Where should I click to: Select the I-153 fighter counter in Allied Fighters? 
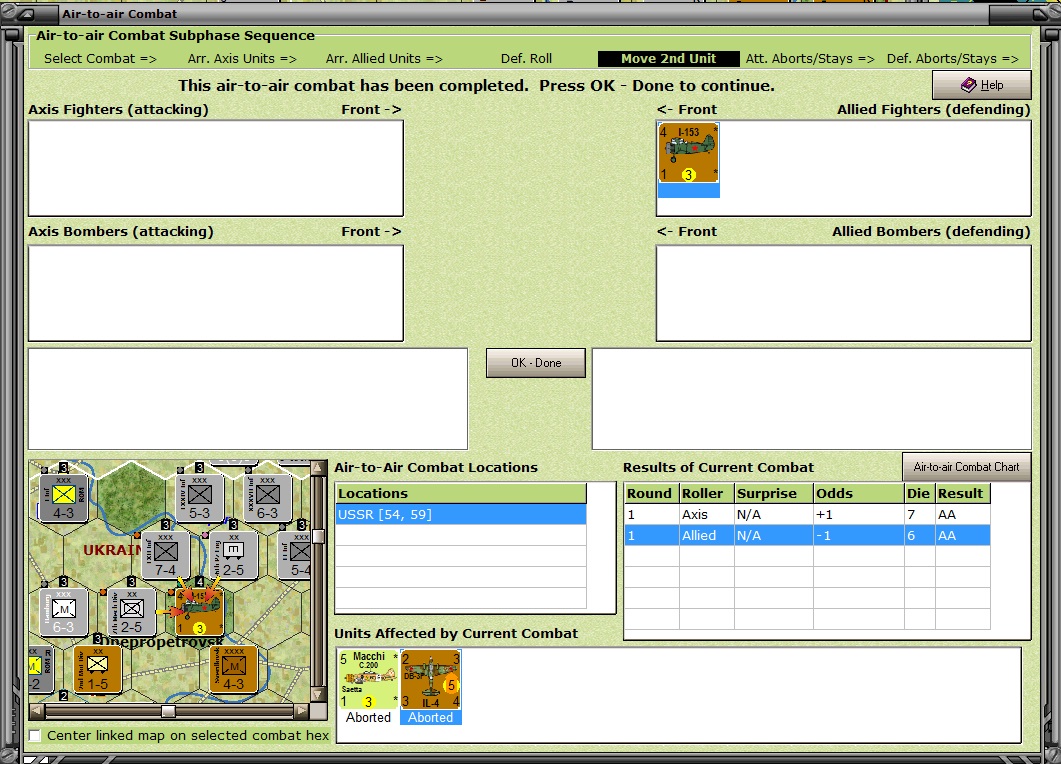(x=688, y=153)
